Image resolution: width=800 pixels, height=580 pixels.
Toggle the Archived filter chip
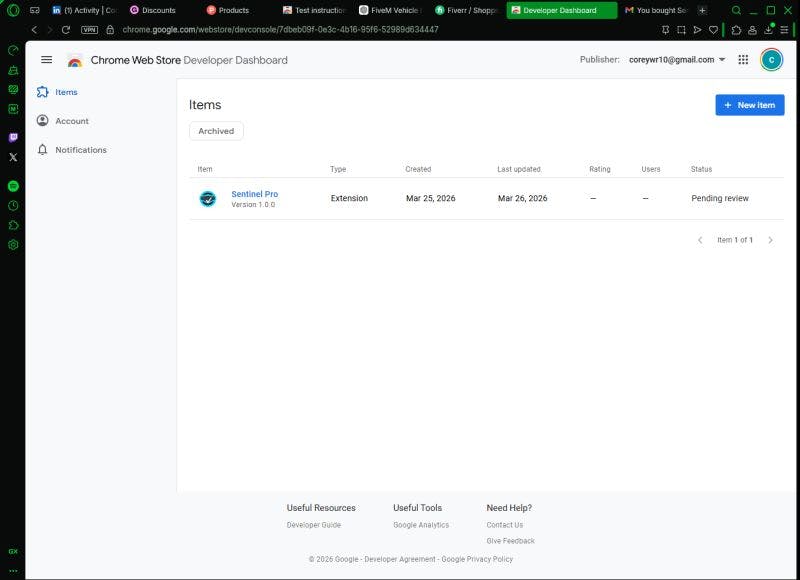[x=216, y=131]
